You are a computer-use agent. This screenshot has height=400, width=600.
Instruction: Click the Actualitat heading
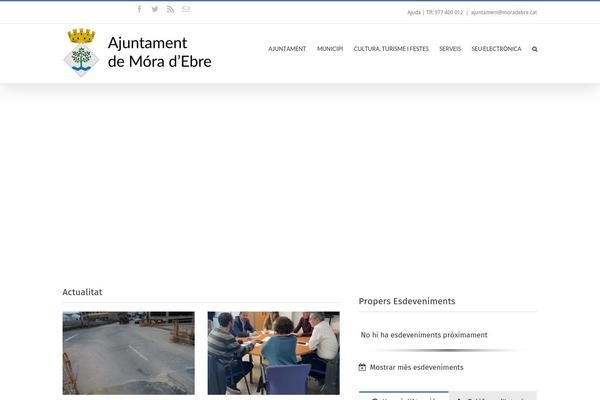click(x=82, y=292)
